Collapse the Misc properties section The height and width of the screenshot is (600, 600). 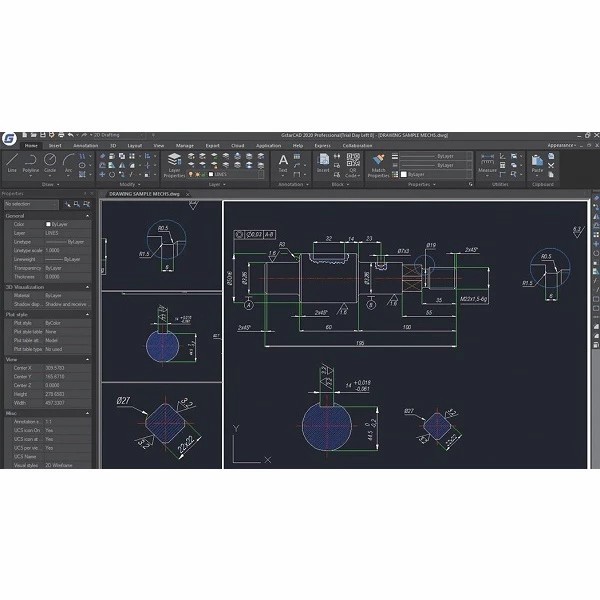pos(87,414)
